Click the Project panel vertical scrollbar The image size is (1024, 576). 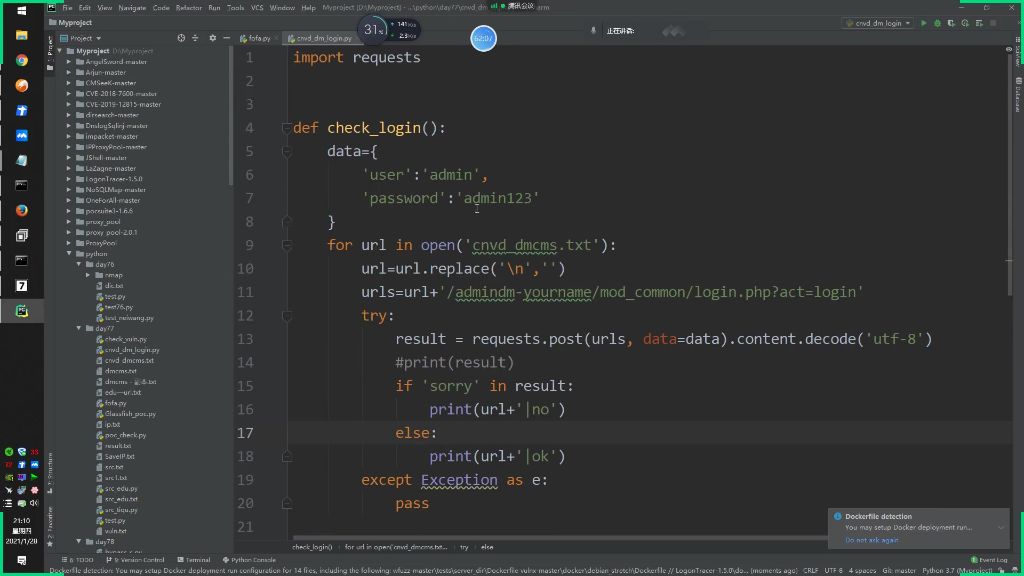pos(231,116)
